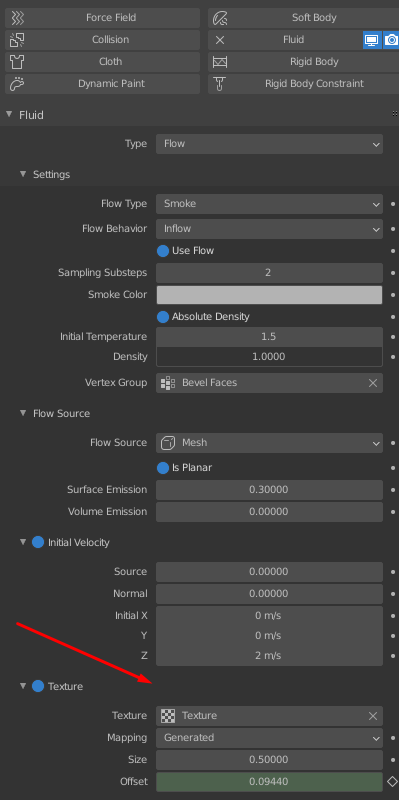Click the velocity Normal field
399x800 pixels.
coord(269,594)
